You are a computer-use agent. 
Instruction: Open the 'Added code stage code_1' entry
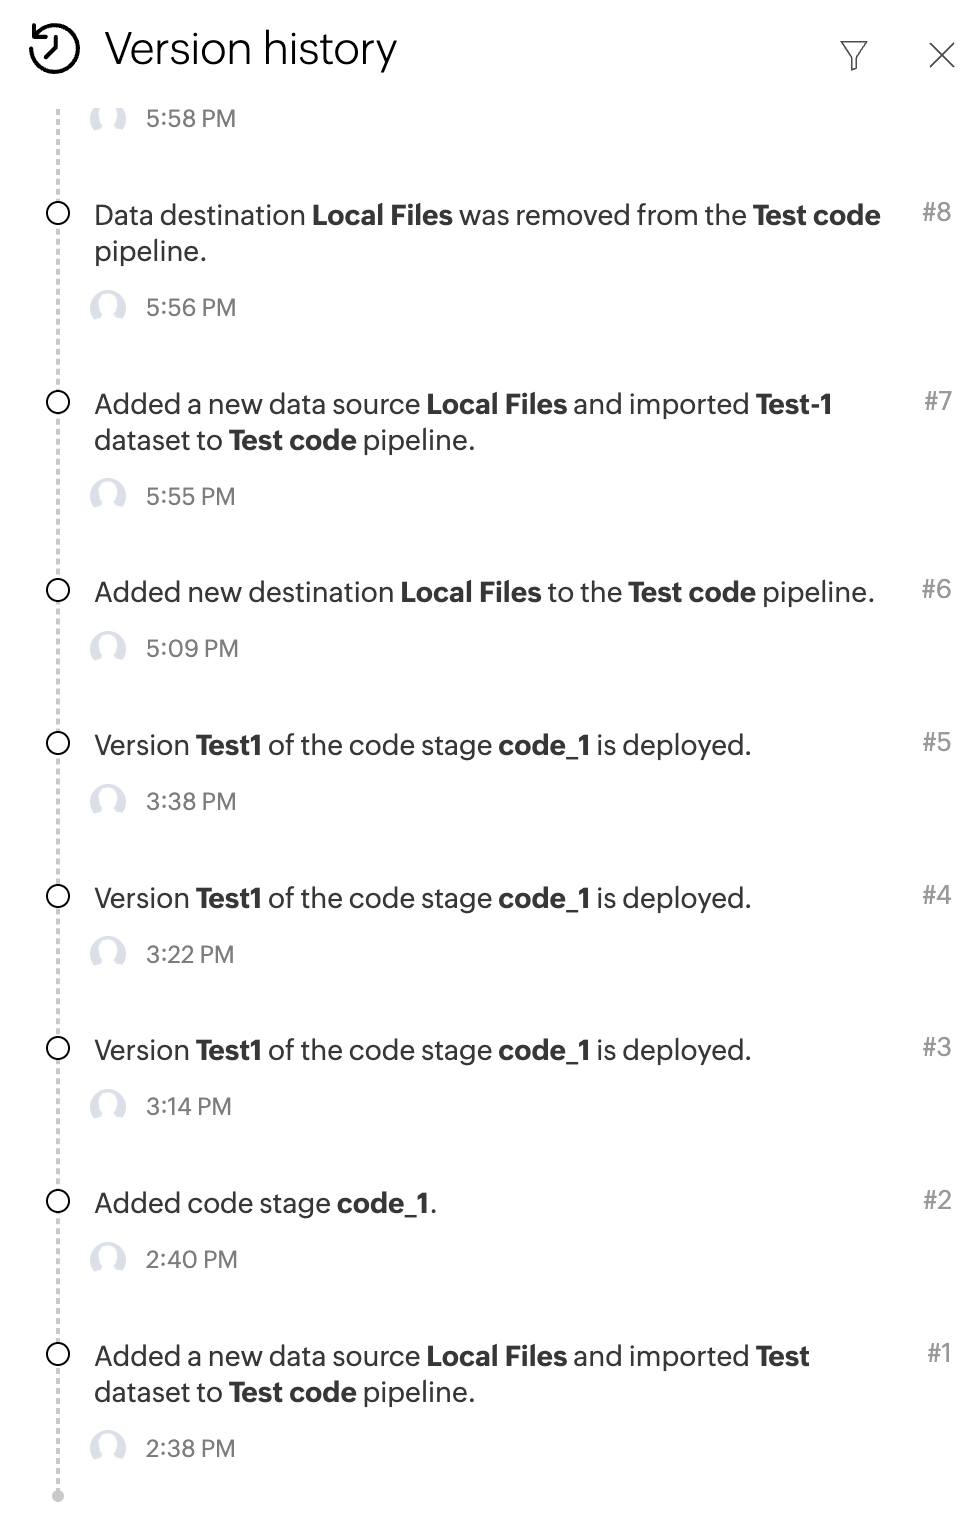pos(265,1203)
